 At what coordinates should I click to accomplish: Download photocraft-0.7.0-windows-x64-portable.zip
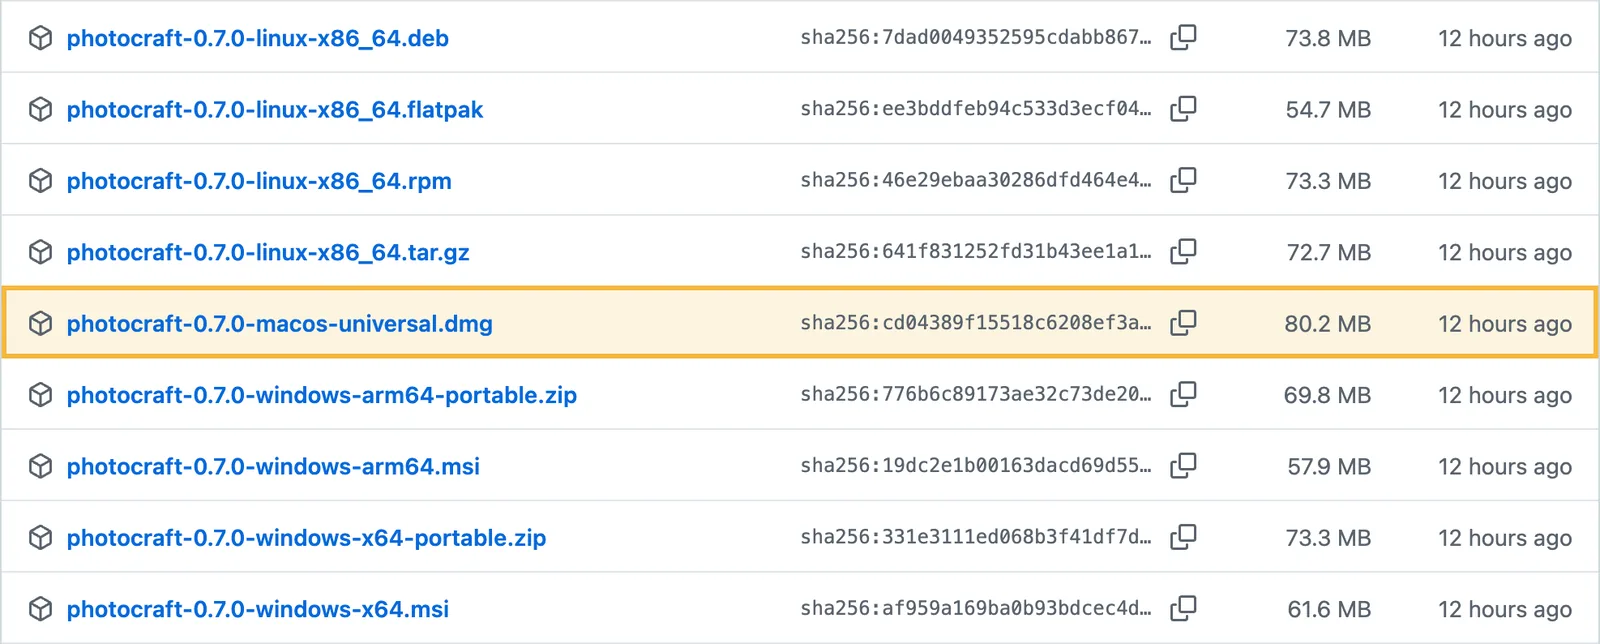tap(306, 538)
